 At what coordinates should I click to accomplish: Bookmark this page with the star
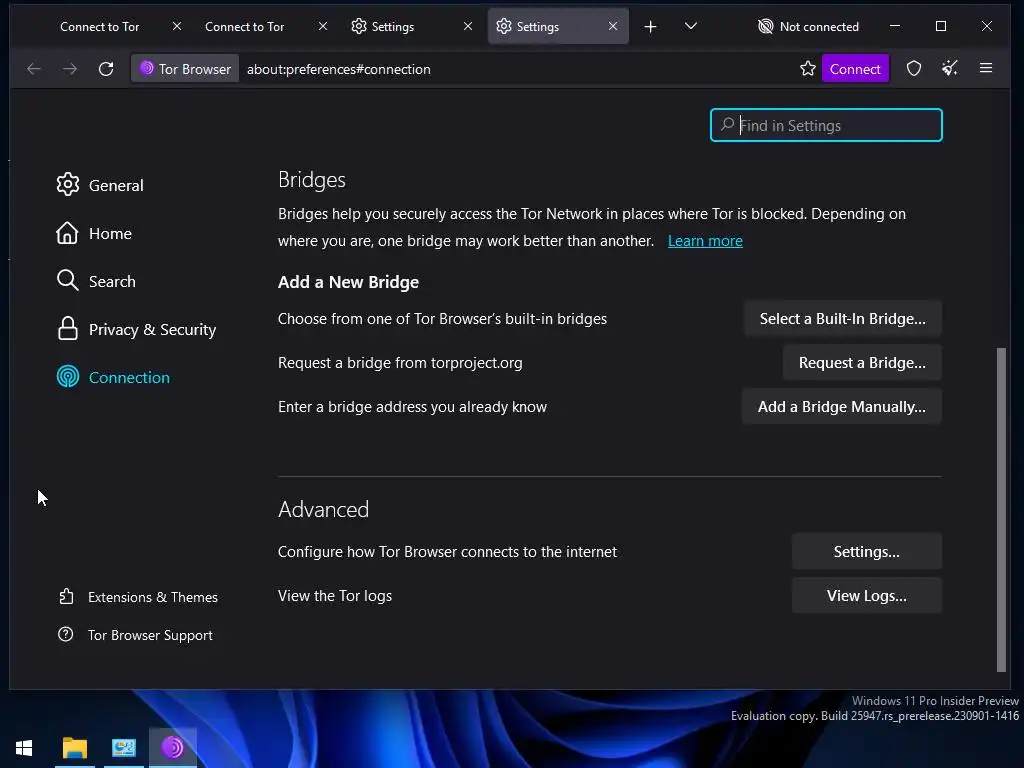(x=808, y=69)
